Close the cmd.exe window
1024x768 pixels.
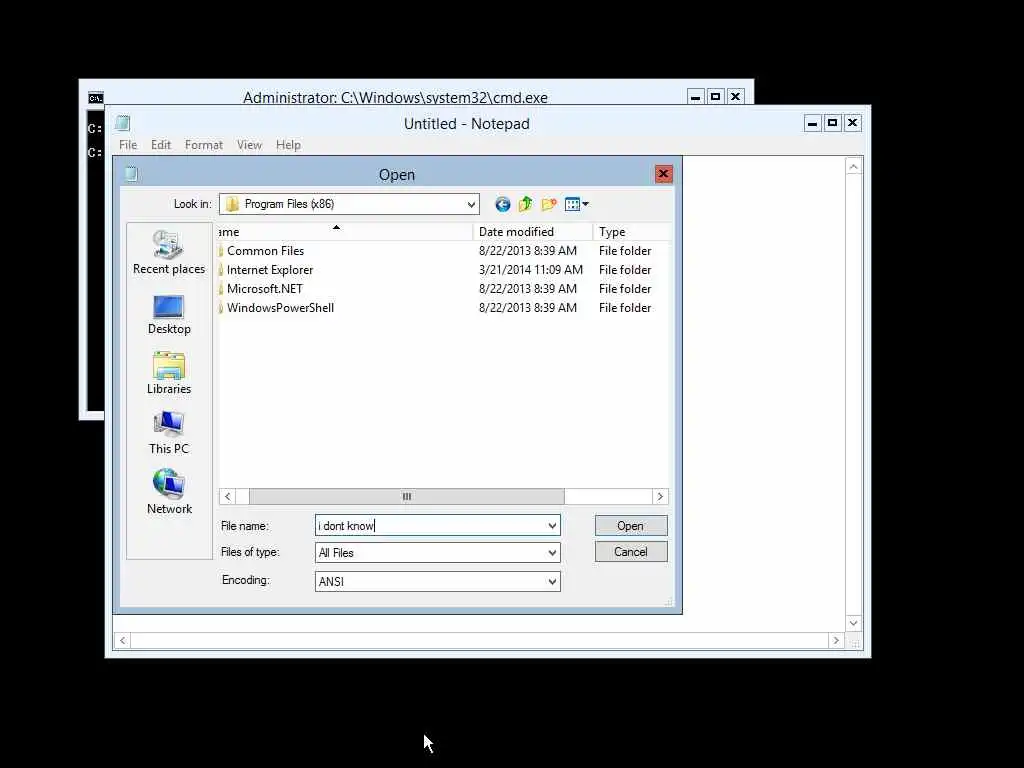point(735,97)
